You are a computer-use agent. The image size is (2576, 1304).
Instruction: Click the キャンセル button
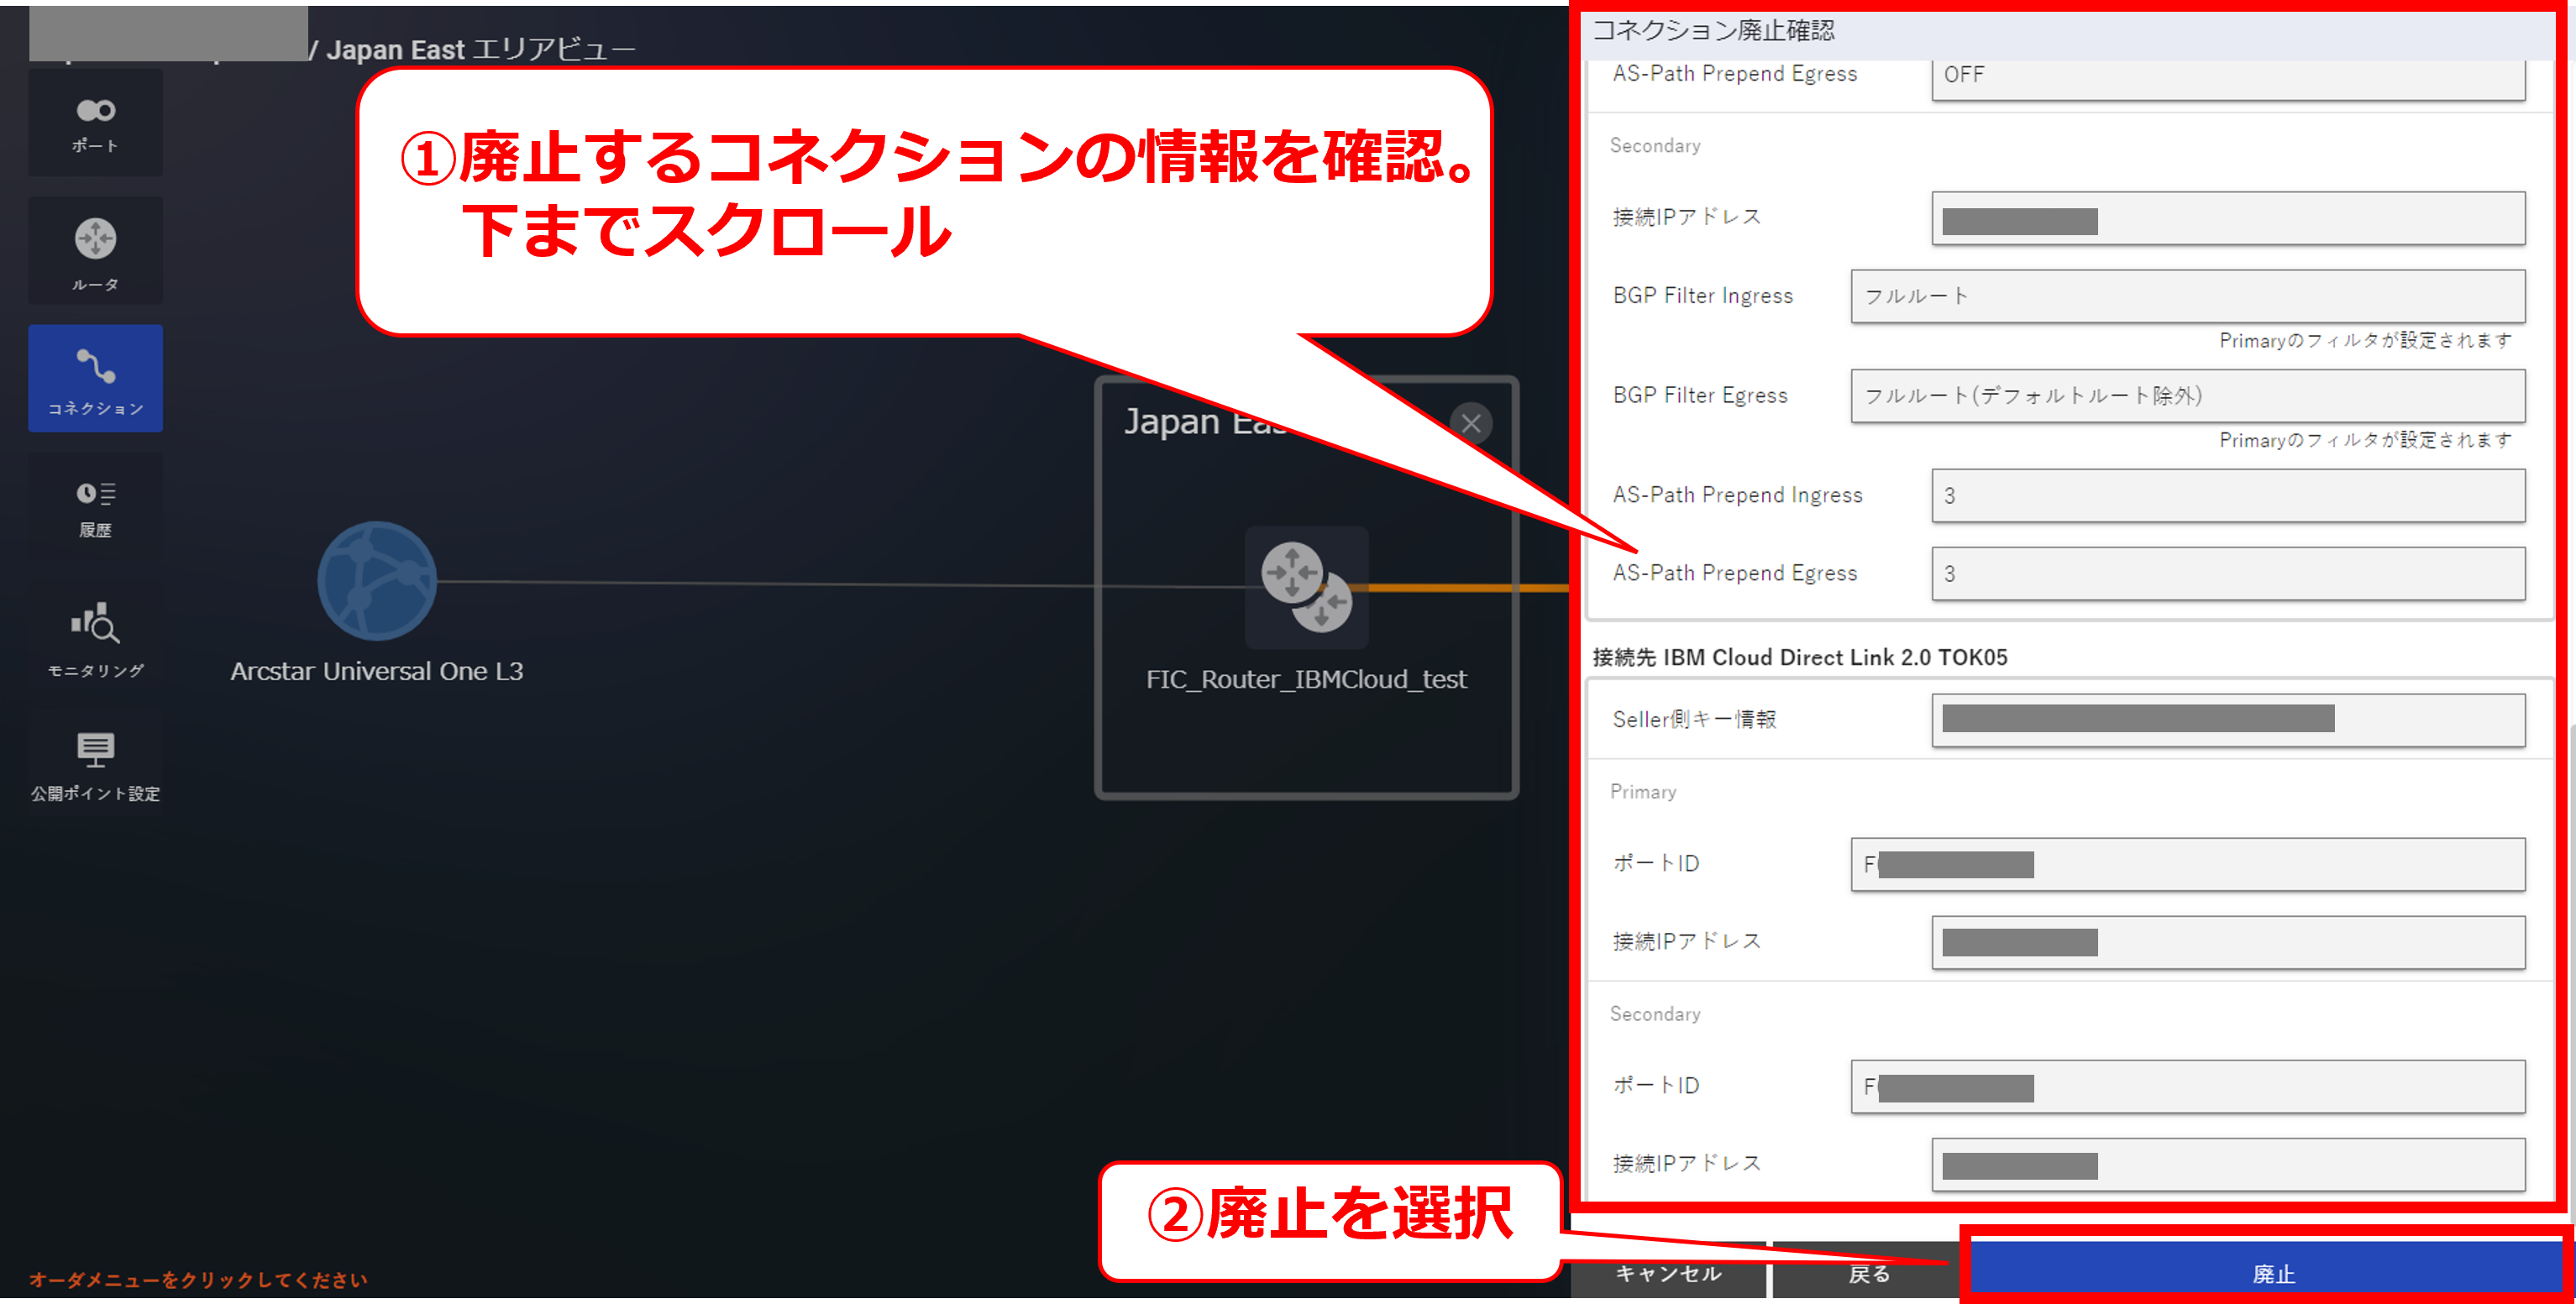tap(1667, 1273)
